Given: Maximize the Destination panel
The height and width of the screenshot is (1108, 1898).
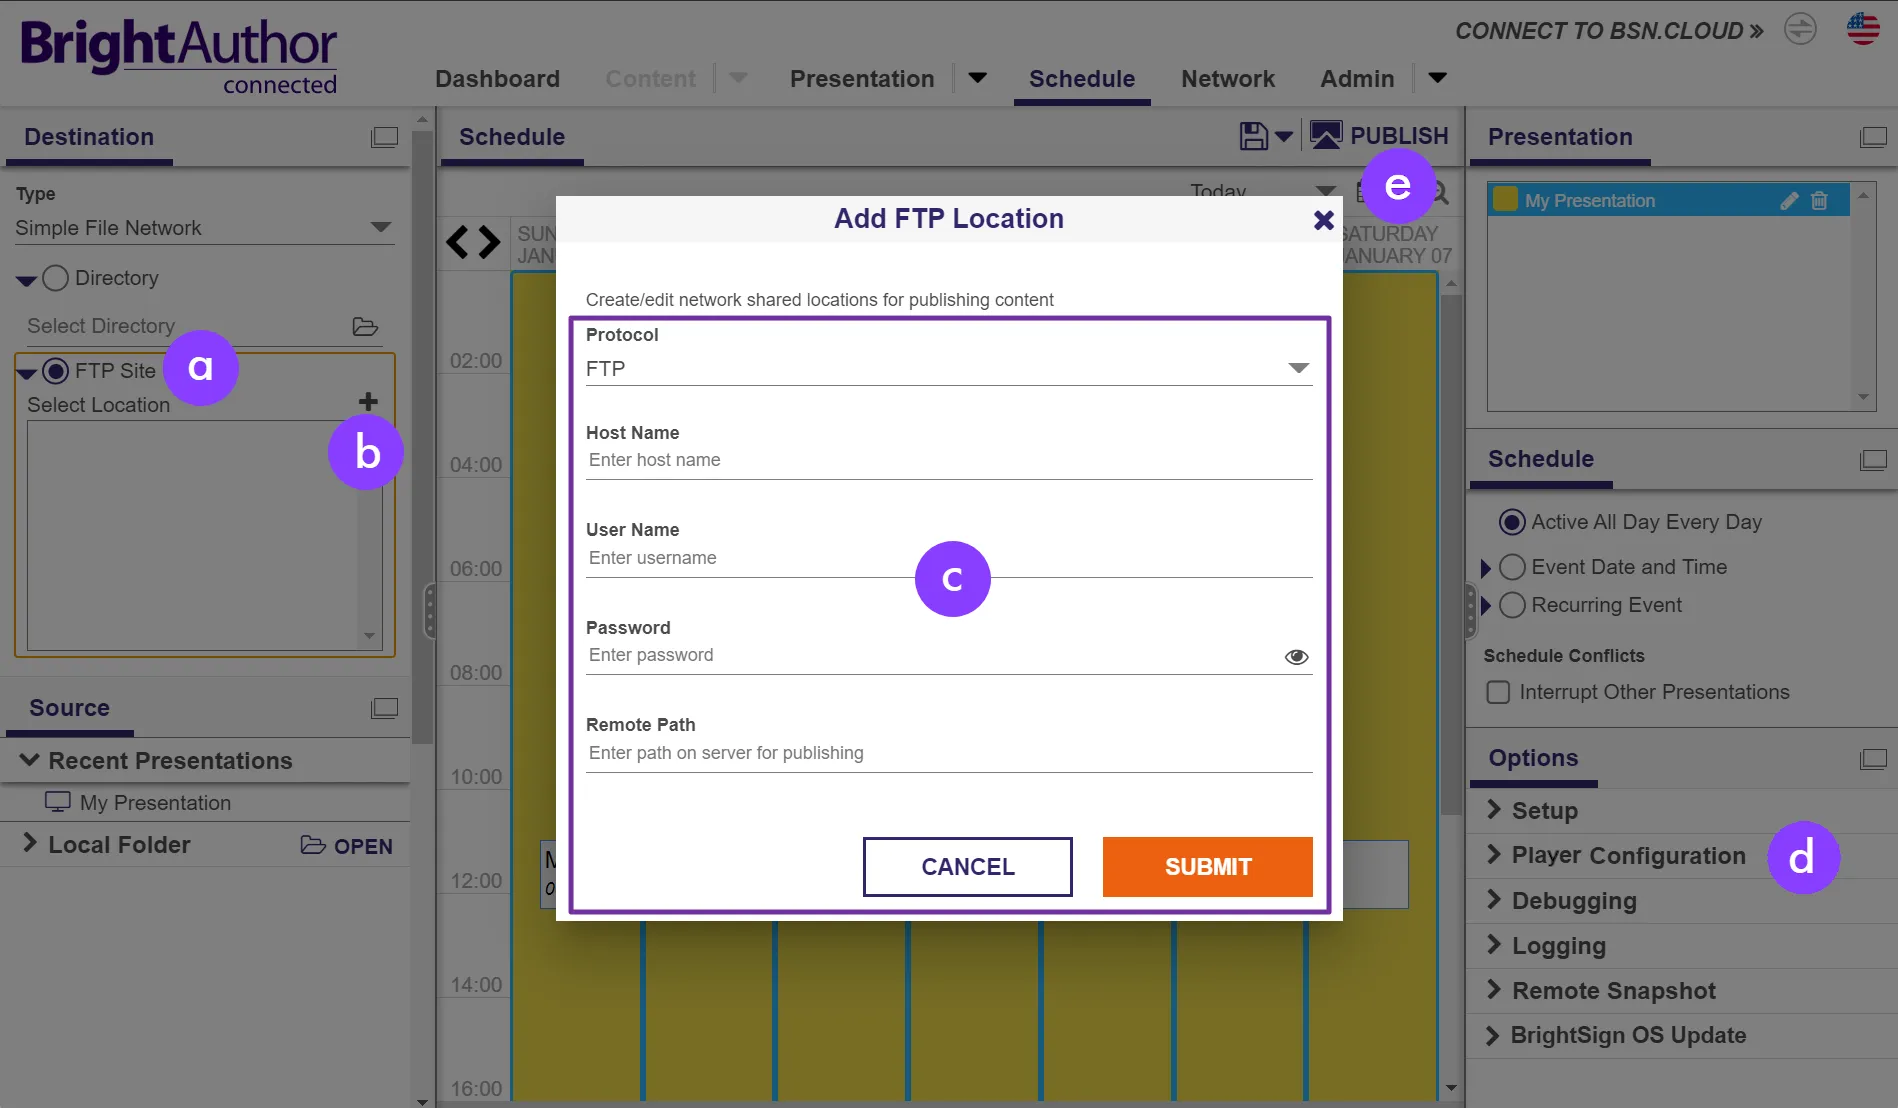Looking at the screenshot, I should [385, 137].
